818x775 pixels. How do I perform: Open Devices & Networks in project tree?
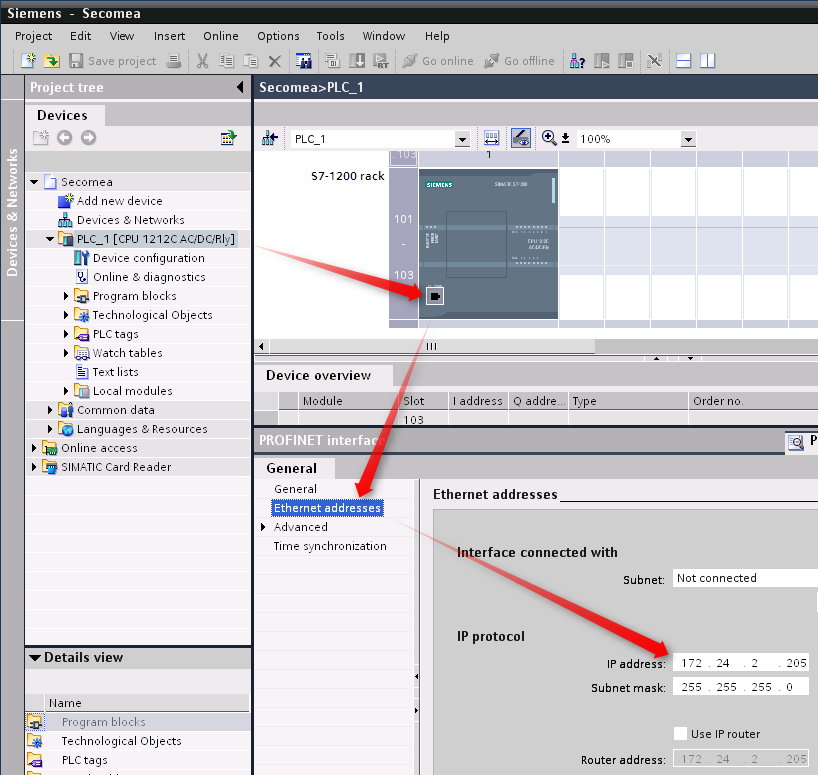click(x=130, y=220)
